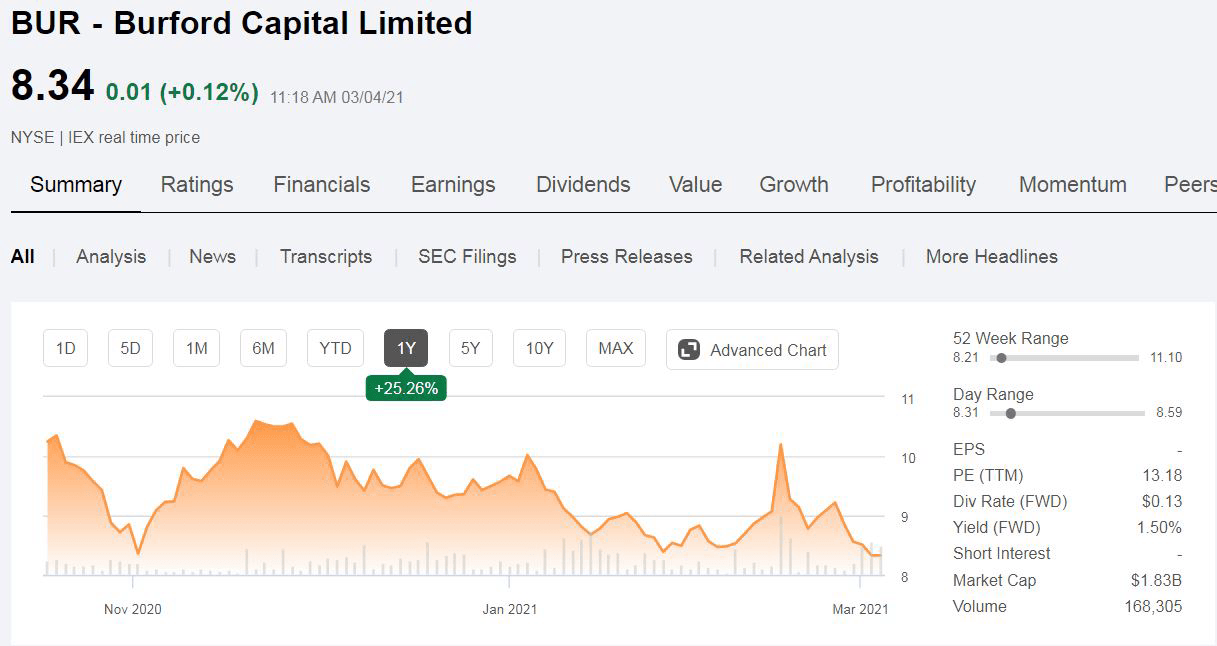Open the Profitability tab

(x=923, y=185)
